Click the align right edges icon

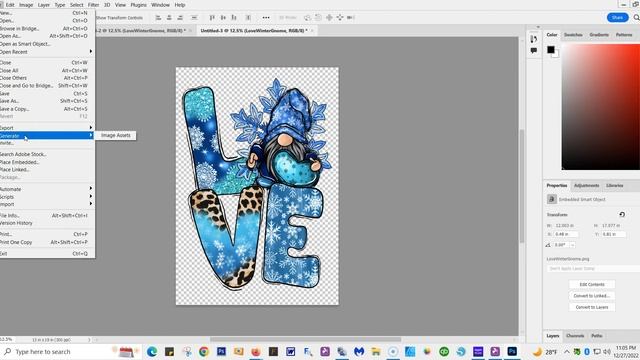180,18
